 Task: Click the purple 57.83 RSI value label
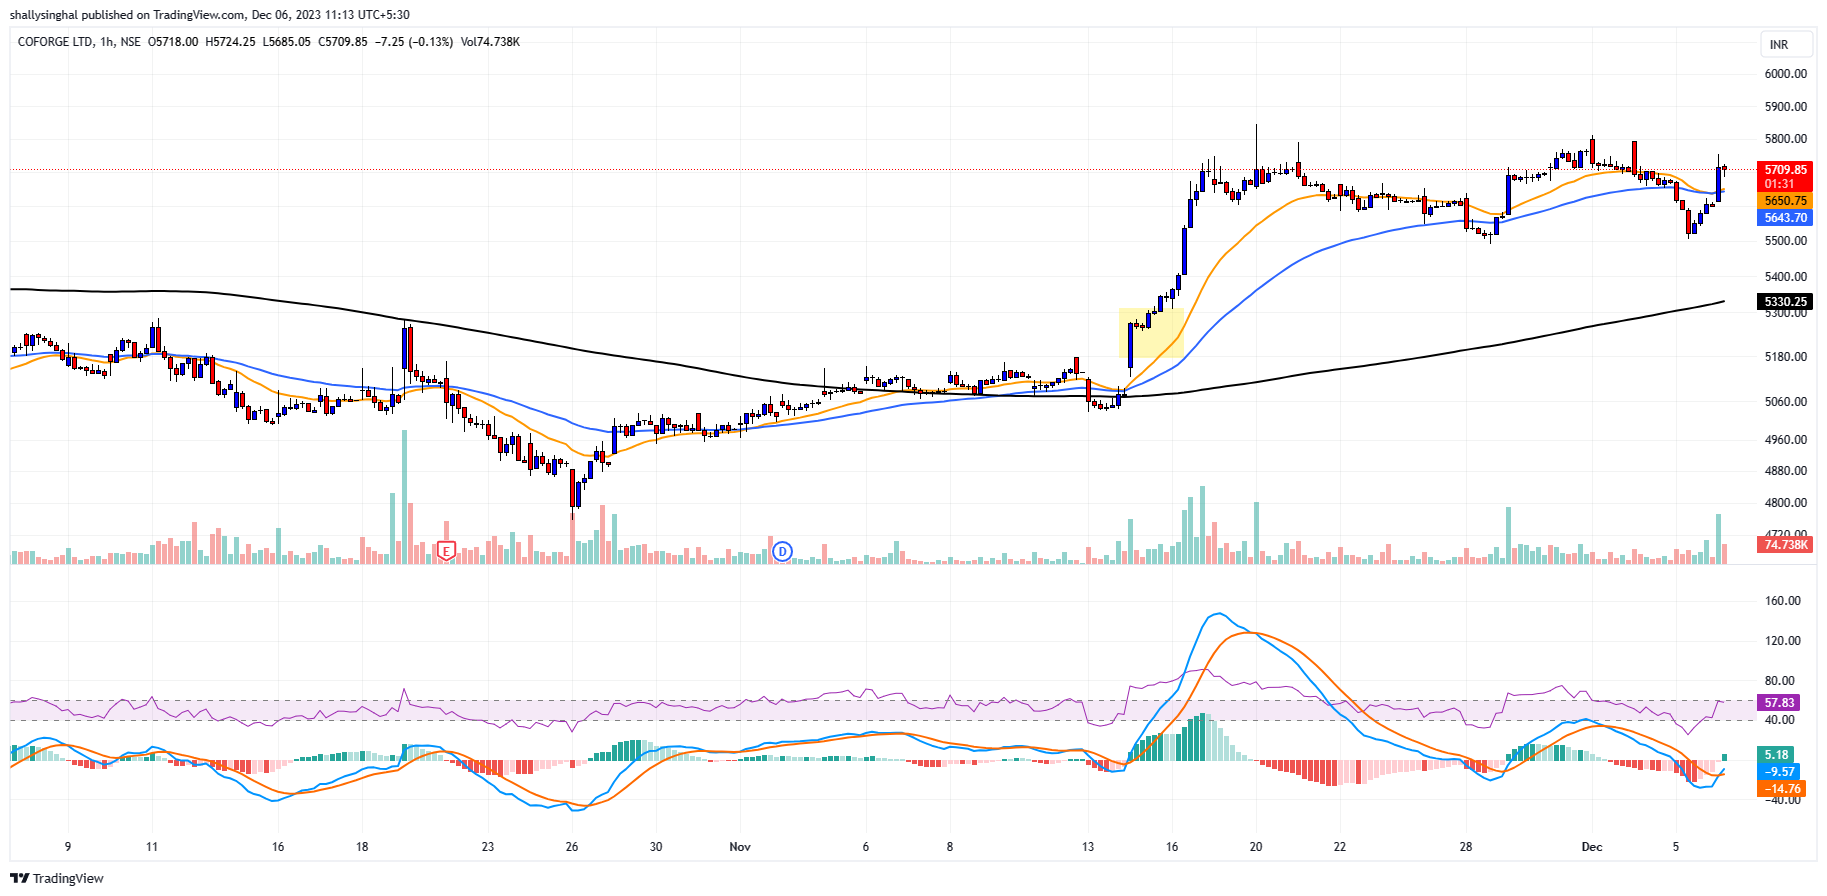(1779, 703)
